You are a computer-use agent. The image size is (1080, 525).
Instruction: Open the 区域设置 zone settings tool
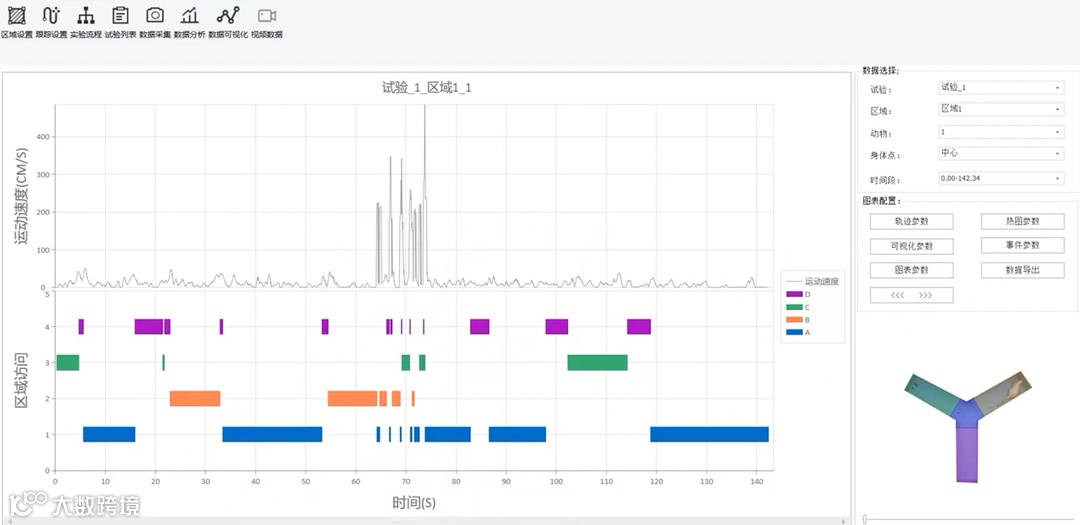coord(17,22)
